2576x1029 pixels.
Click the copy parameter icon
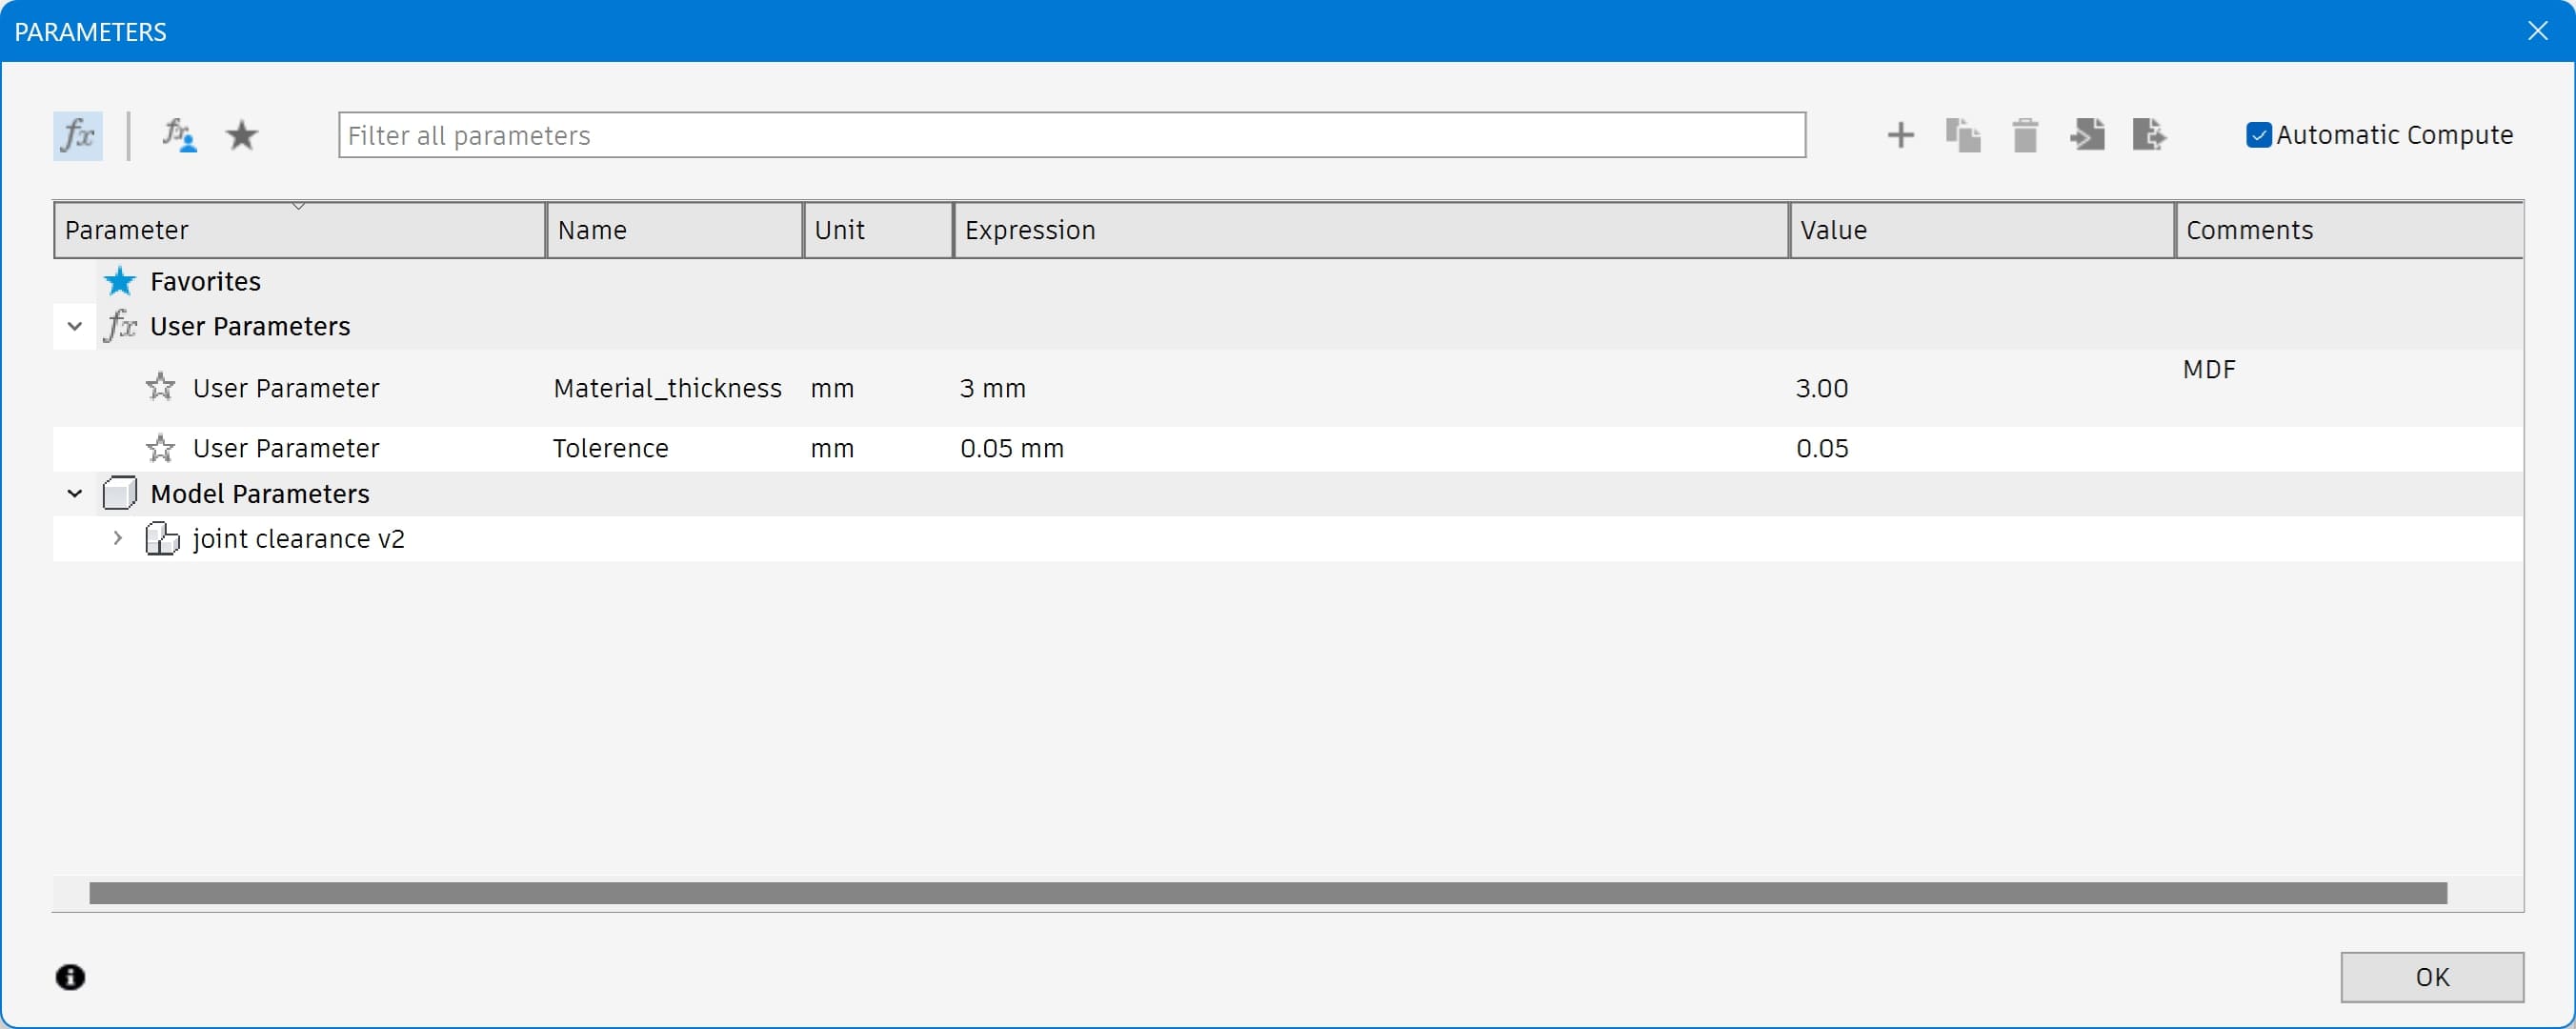(x=1963, y=135)
